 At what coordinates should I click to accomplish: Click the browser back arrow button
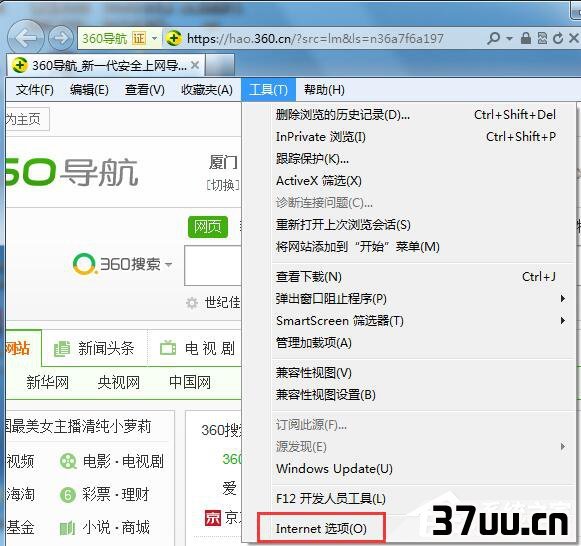[x=26, y=38]
